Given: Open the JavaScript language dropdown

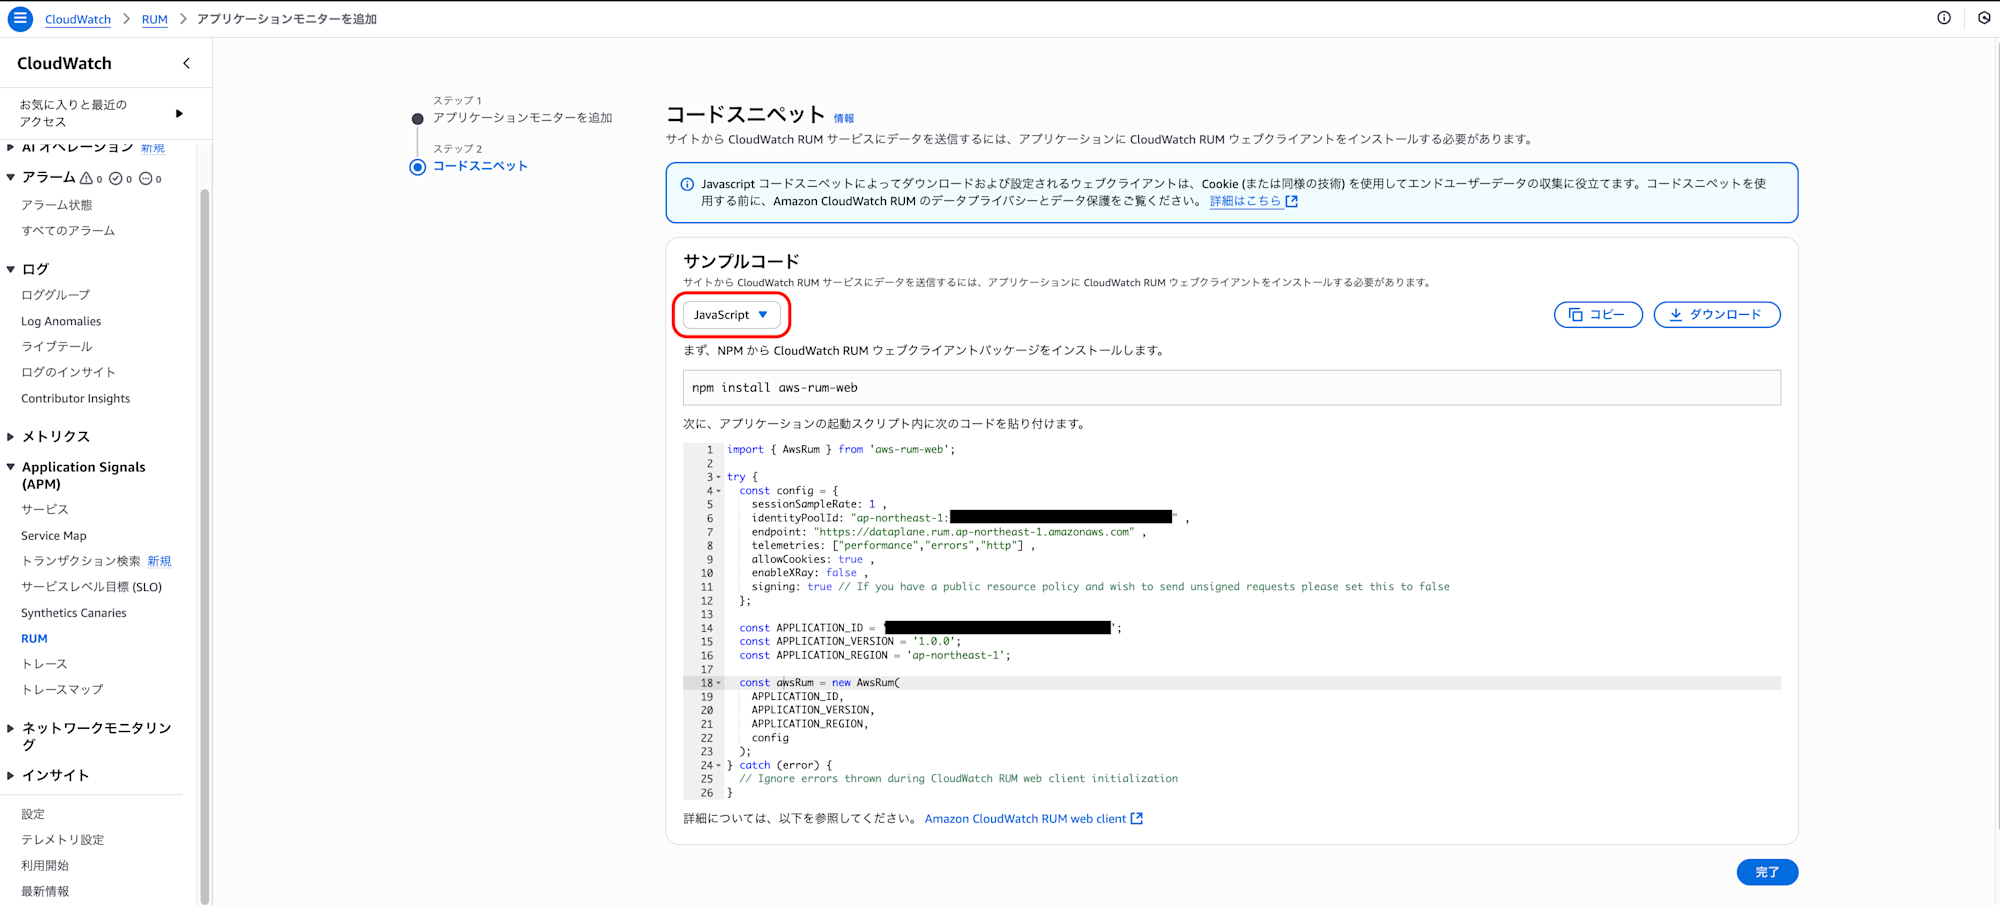Looking at the screenshot, I should click(x=731, y=315).
